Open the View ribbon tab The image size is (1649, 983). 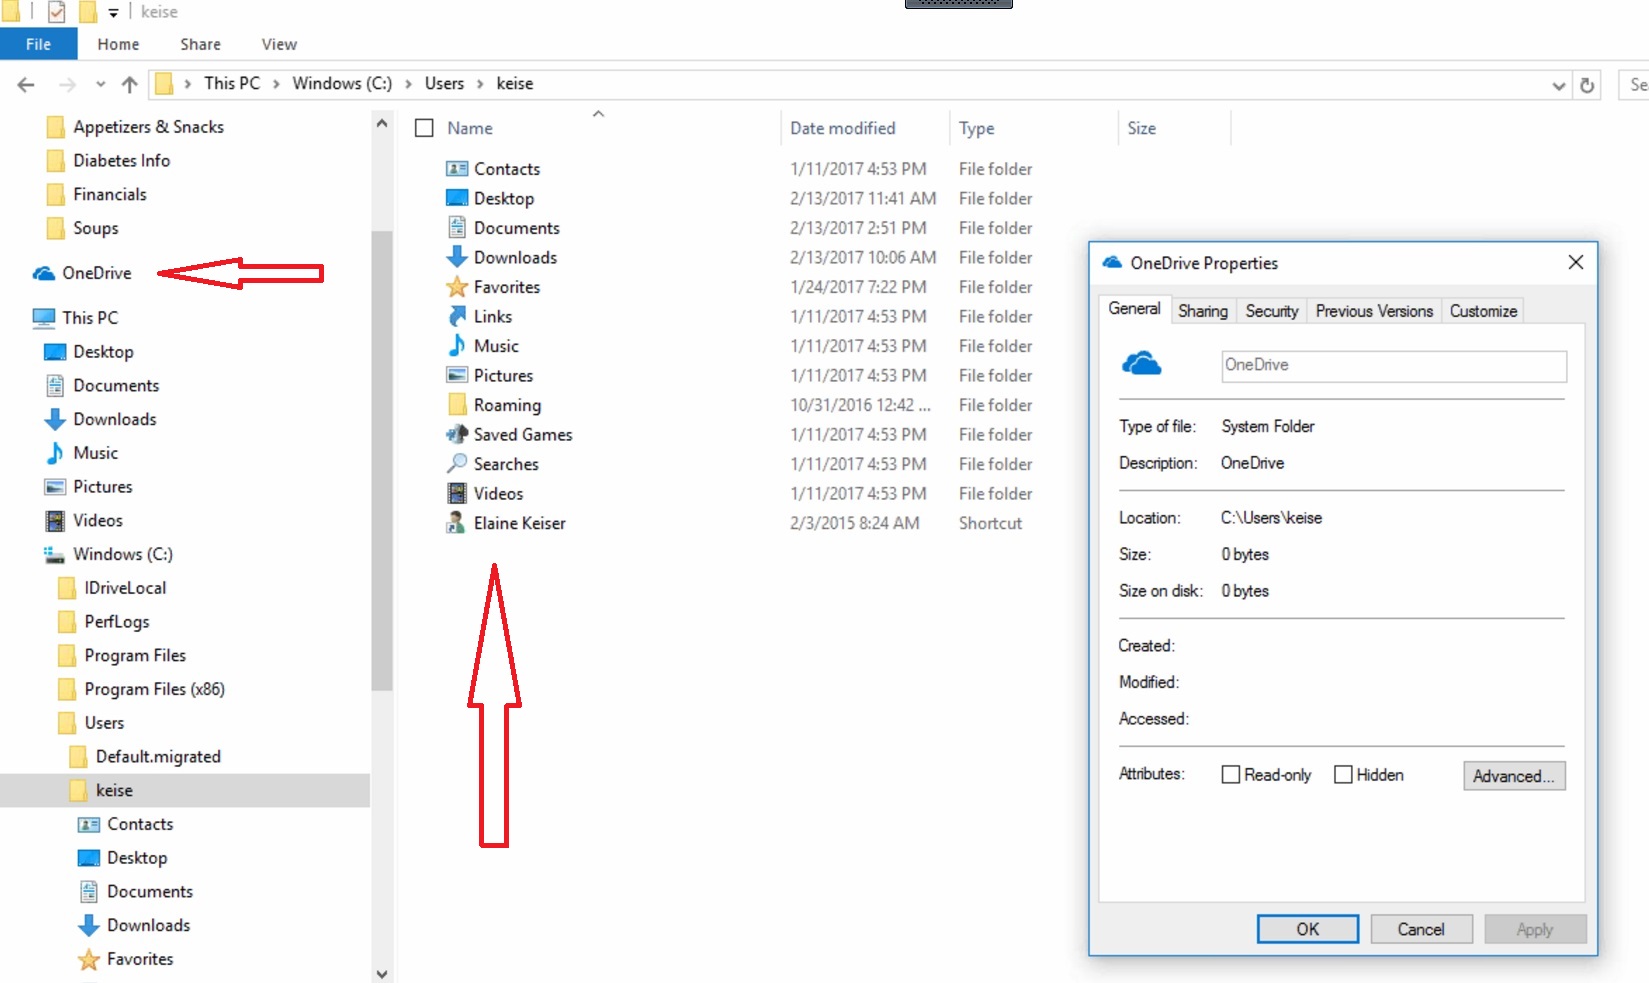(x=279, y=44)
